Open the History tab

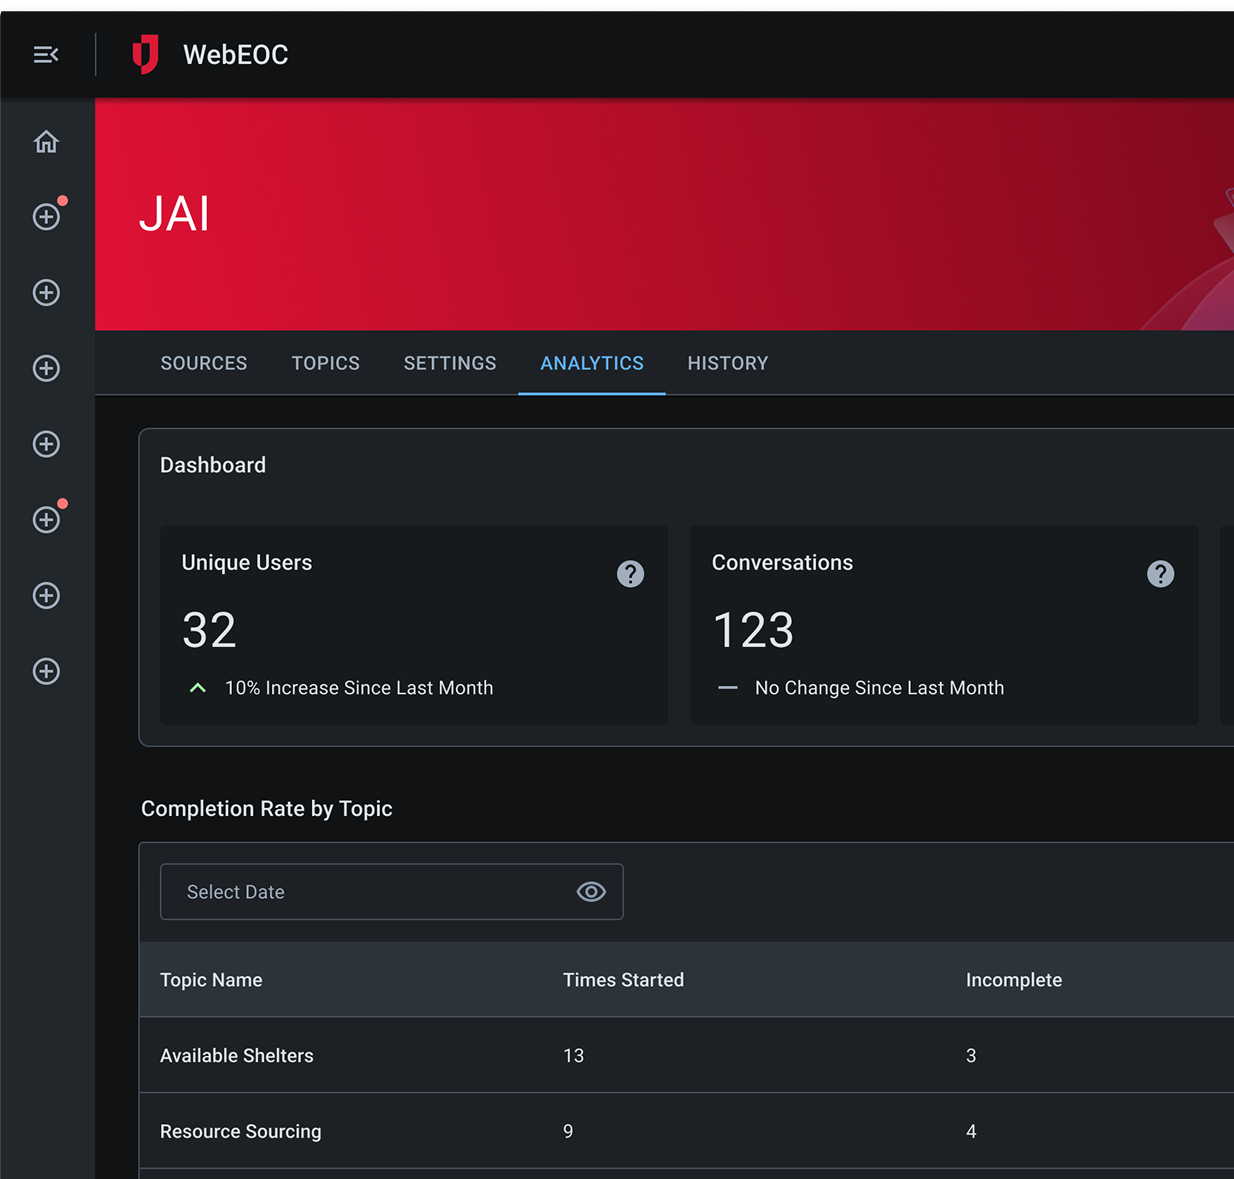[x=728, y=363]
